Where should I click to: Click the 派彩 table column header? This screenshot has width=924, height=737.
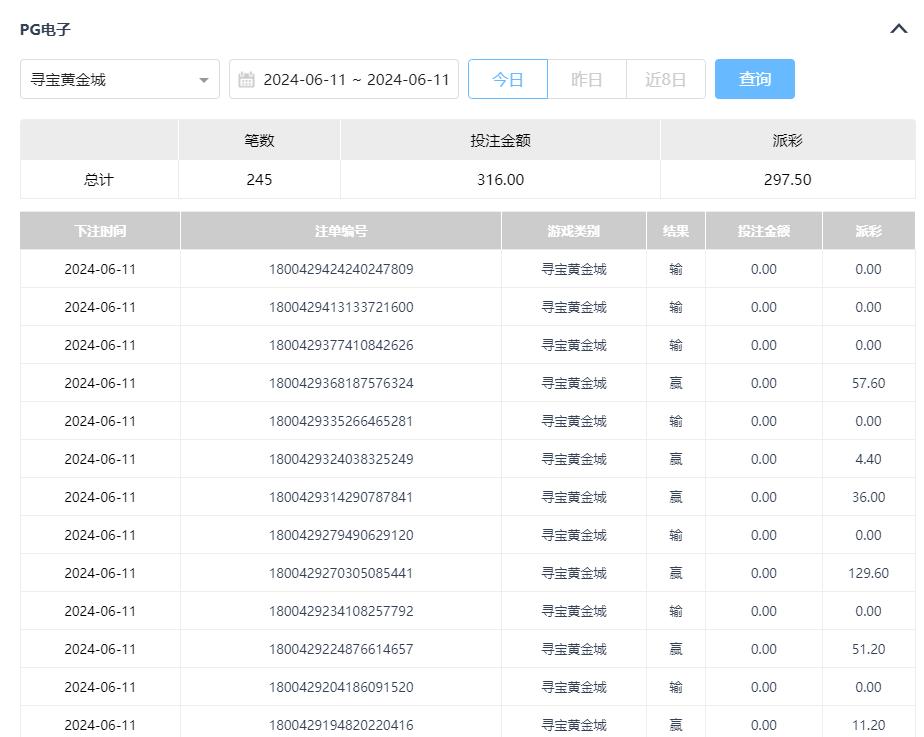pyautogui.click(x=868, y=231)
